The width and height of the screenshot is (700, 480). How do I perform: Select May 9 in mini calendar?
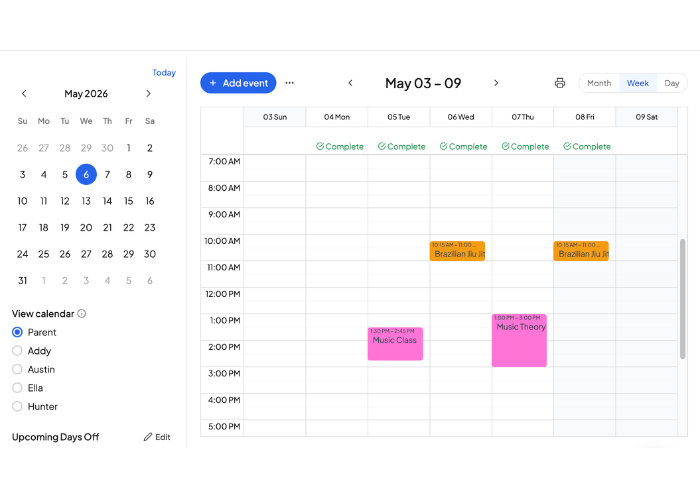[150, 175]
